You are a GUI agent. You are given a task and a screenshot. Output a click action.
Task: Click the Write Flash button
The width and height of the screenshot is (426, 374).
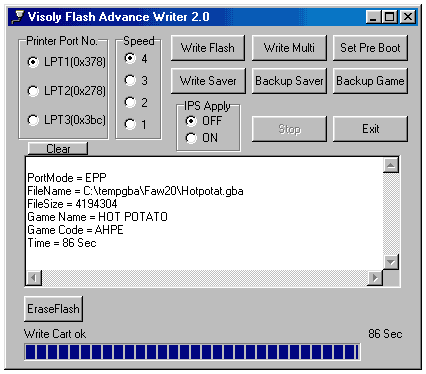point(208,48)
